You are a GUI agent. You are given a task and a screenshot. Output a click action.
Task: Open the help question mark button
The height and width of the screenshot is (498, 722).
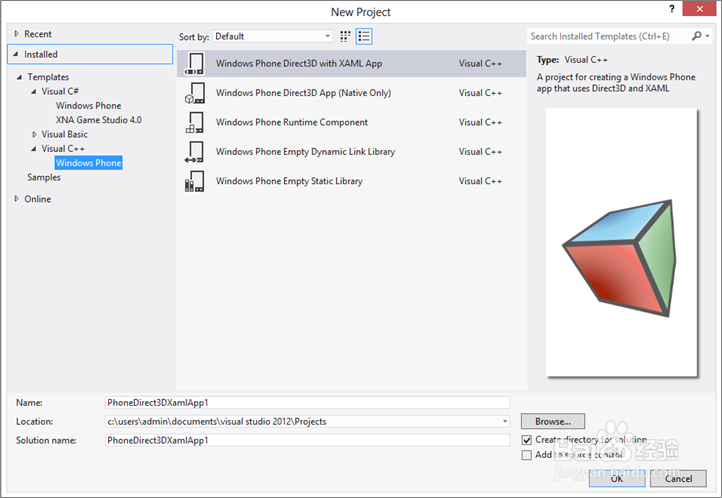click(x=672, y=9)
